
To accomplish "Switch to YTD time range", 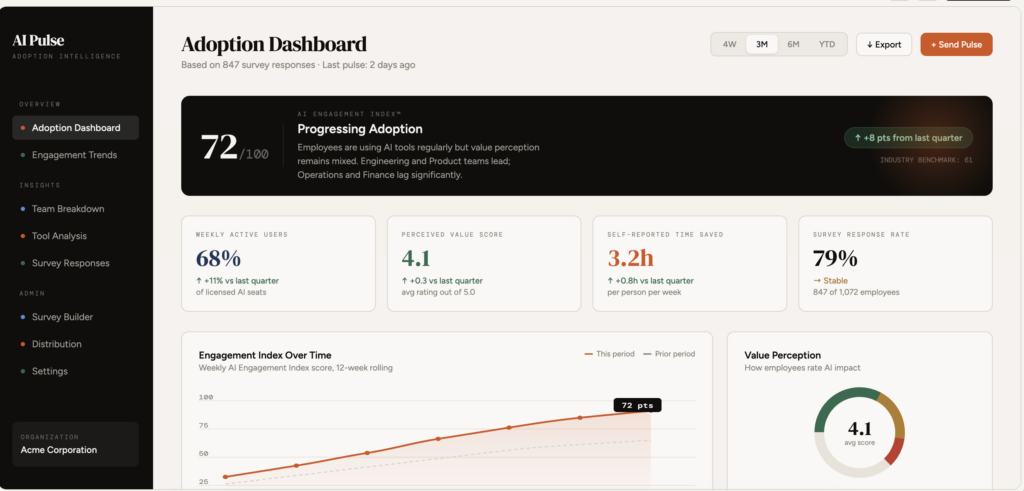I will [x=827, y=45].
